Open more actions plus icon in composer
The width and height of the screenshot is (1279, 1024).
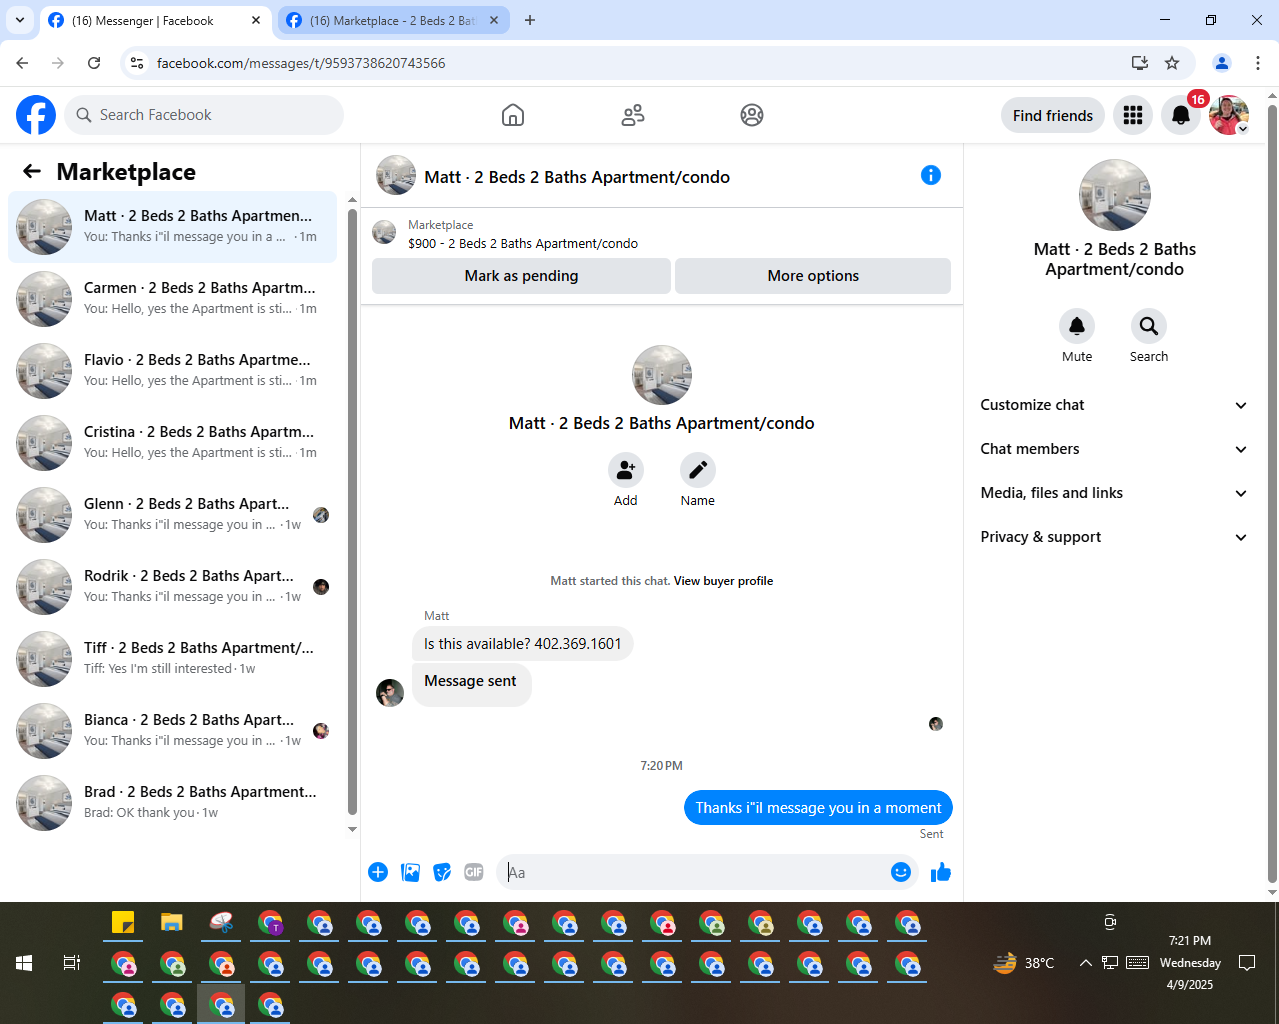point(378,872)
